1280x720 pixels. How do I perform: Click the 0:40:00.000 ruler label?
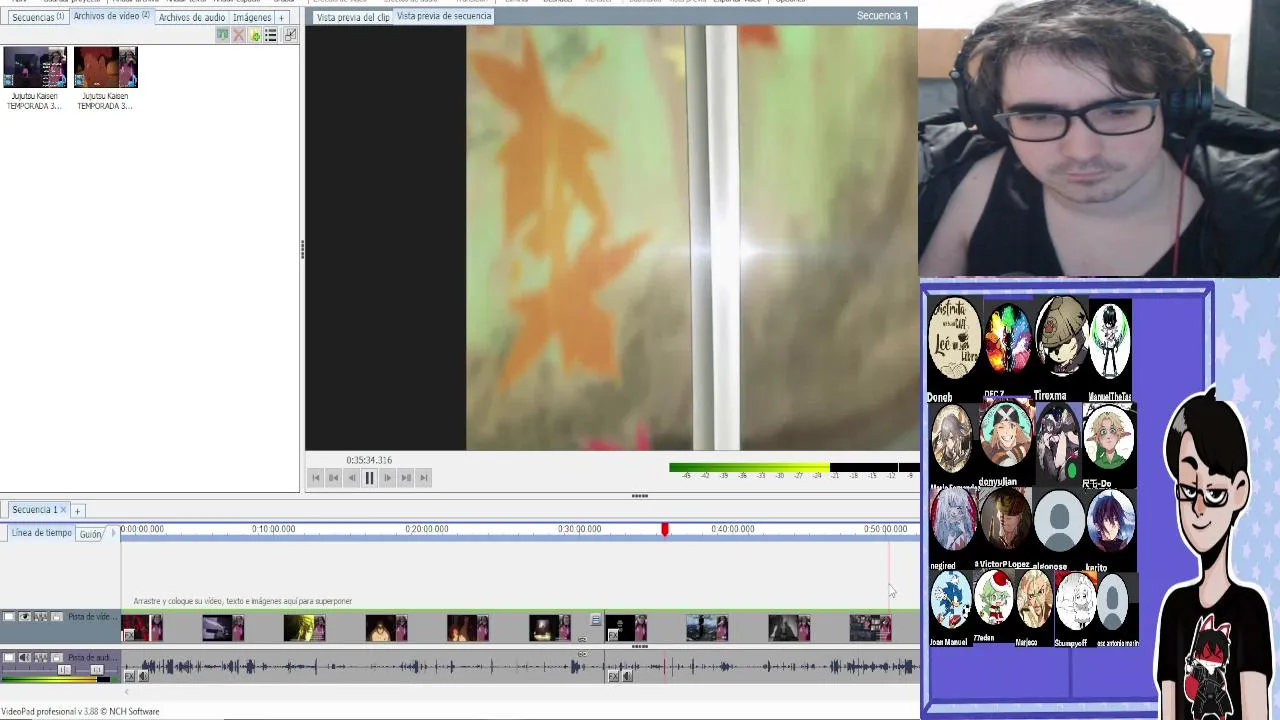coord(733,529)
